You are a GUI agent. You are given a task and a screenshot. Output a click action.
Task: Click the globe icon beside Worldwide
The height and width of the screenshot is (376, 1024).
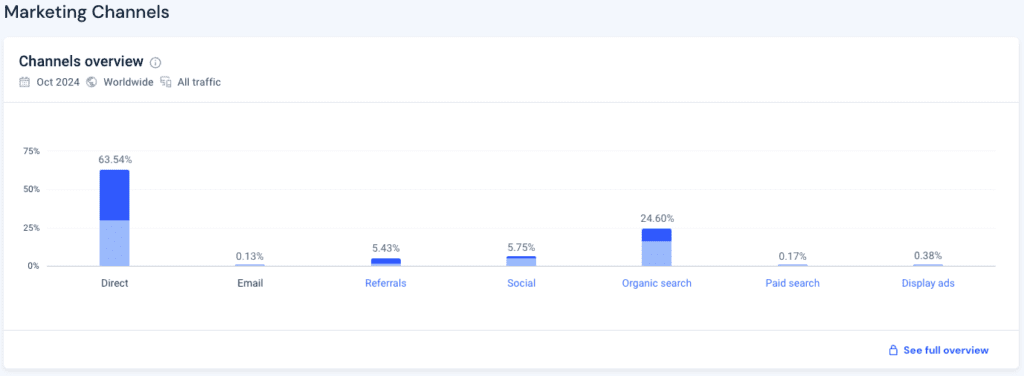pos(91,82)
